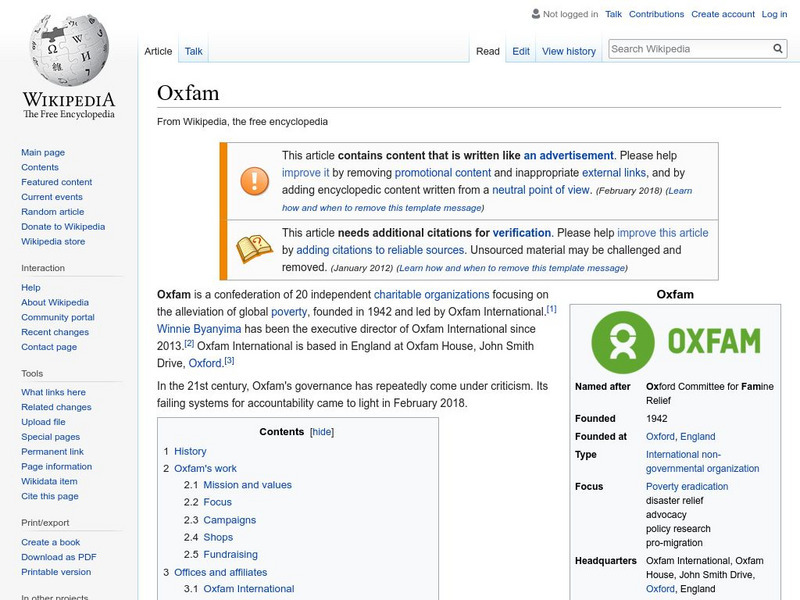Open the Wikipedia store link
The height and width of the screenshot is (600, 800).
53,241
